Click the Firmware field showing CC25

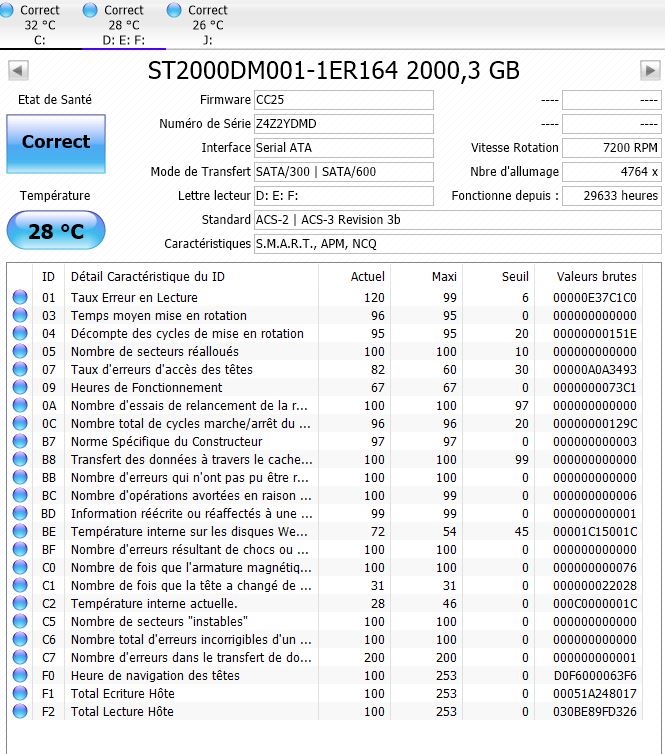343,100
